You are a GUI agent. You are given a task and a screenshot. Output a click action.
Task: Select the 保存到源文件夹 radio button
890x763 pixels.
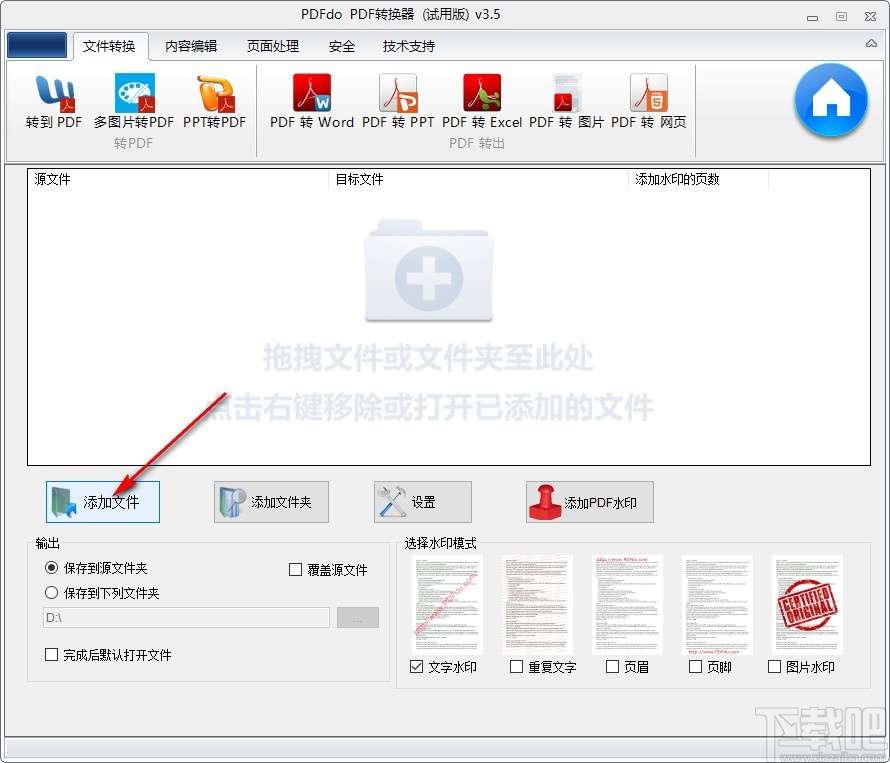[x=51, y=568]
